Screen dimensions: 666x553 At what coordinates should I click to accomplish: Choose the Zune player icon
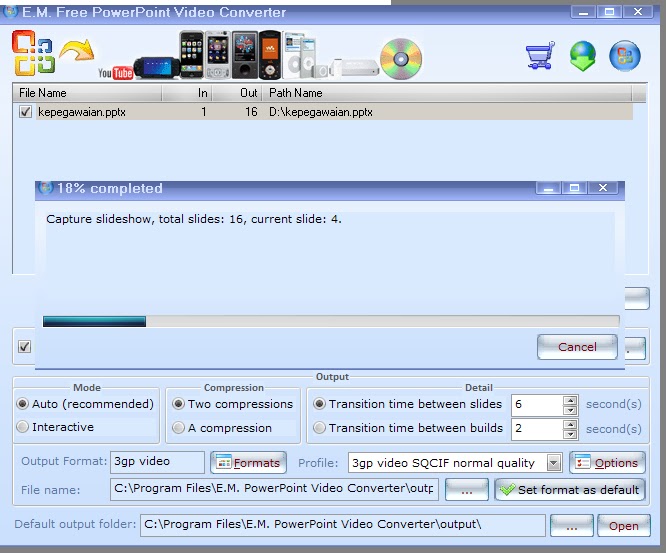pyautogui.click(x=245, y=54)
